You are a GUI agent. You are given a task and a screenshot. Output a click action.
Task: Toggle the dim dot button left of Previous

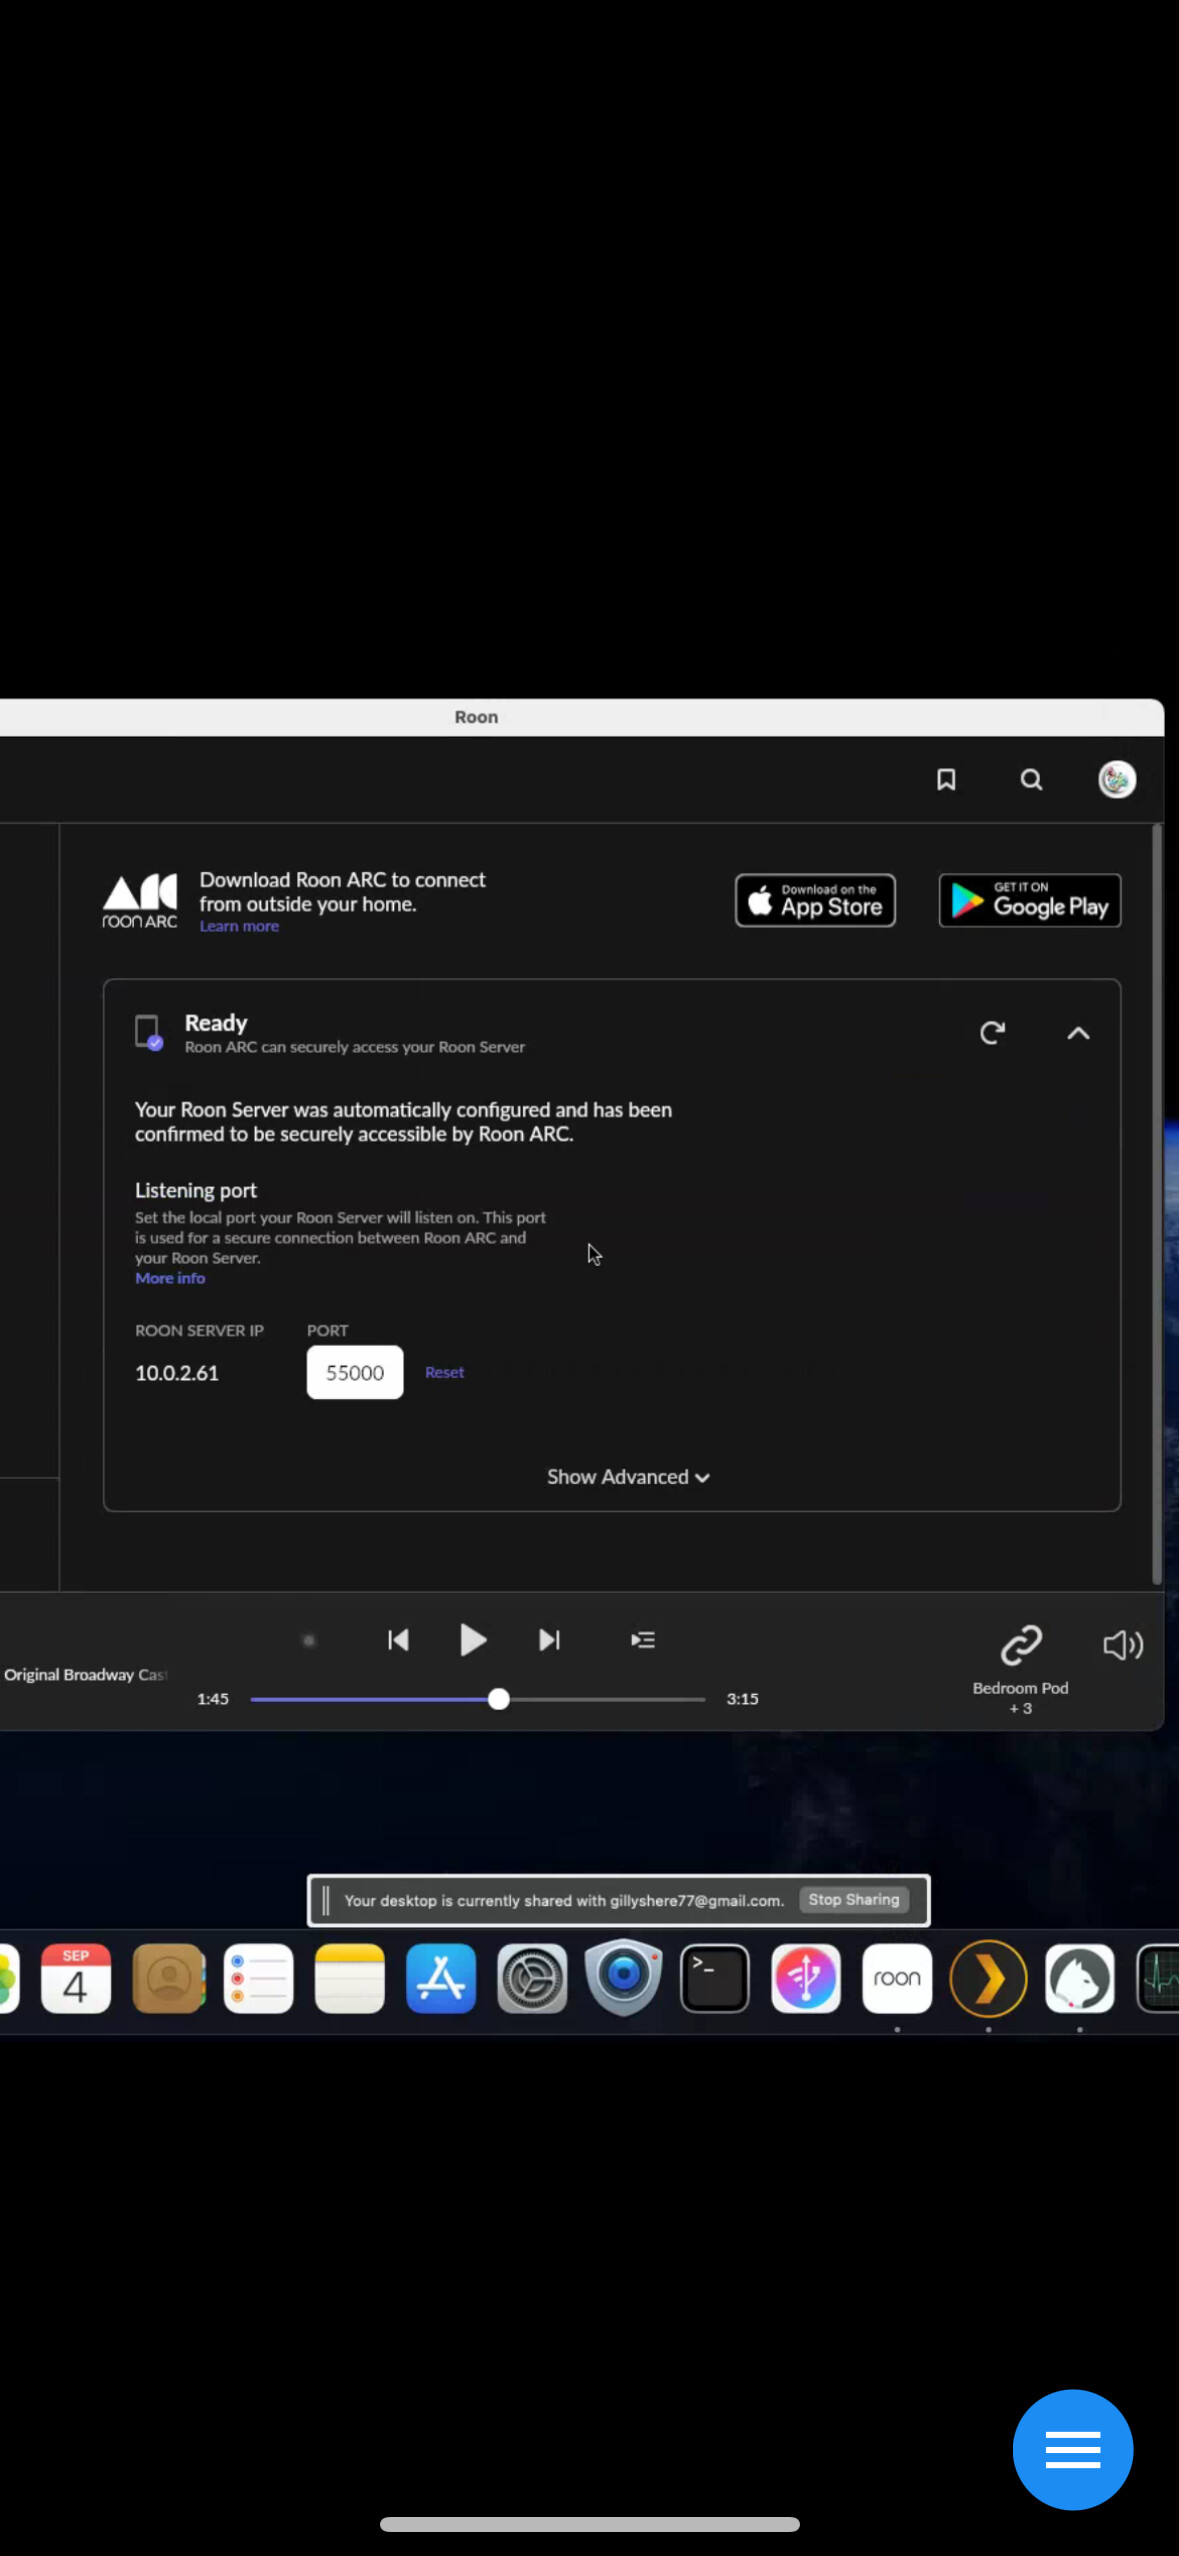click(x=309, y=1640)
